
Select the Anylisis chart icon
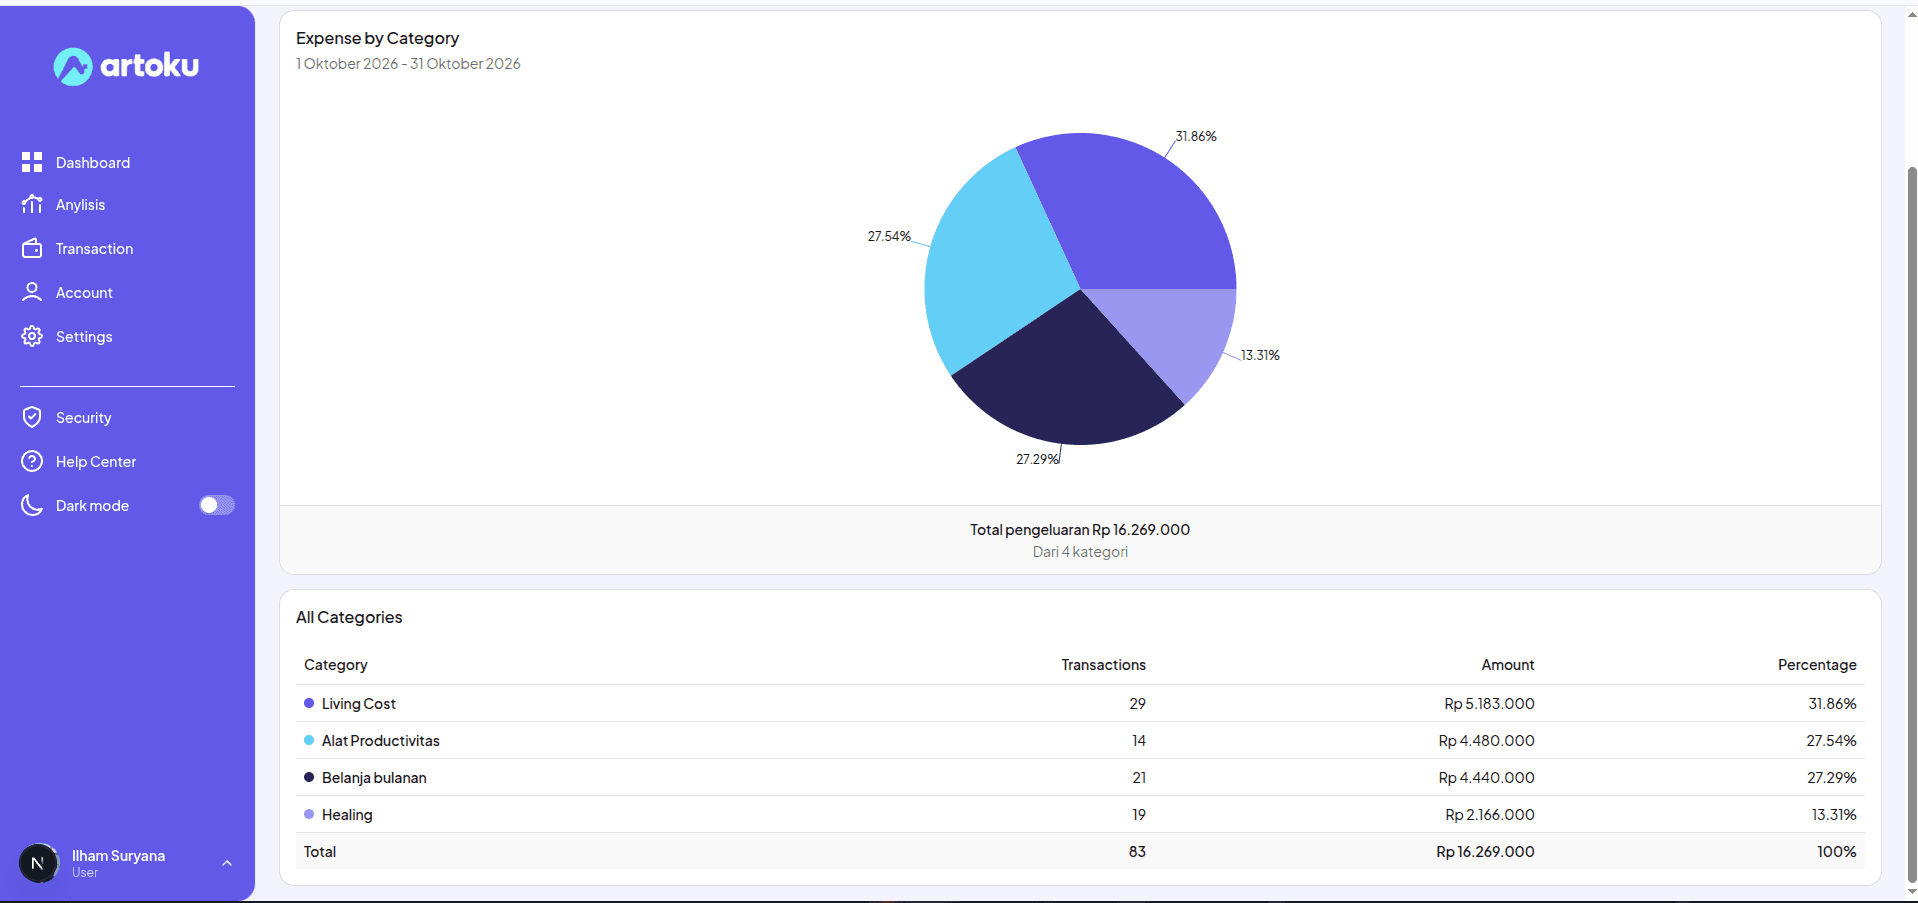(32, 204)
